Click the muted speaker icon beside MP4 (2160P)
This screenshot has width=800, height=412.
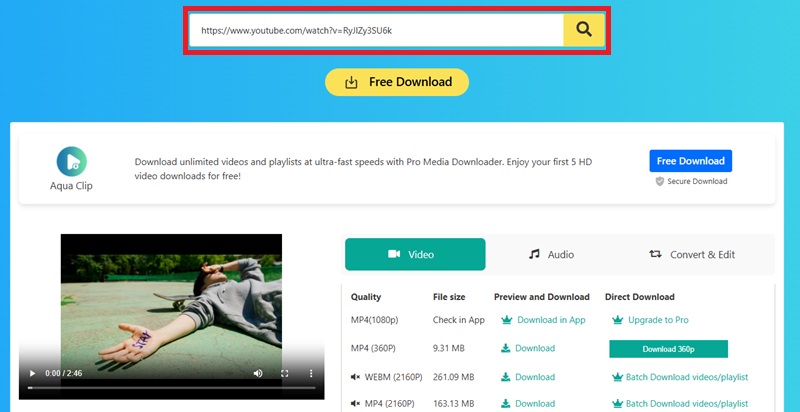coord(356,404)
